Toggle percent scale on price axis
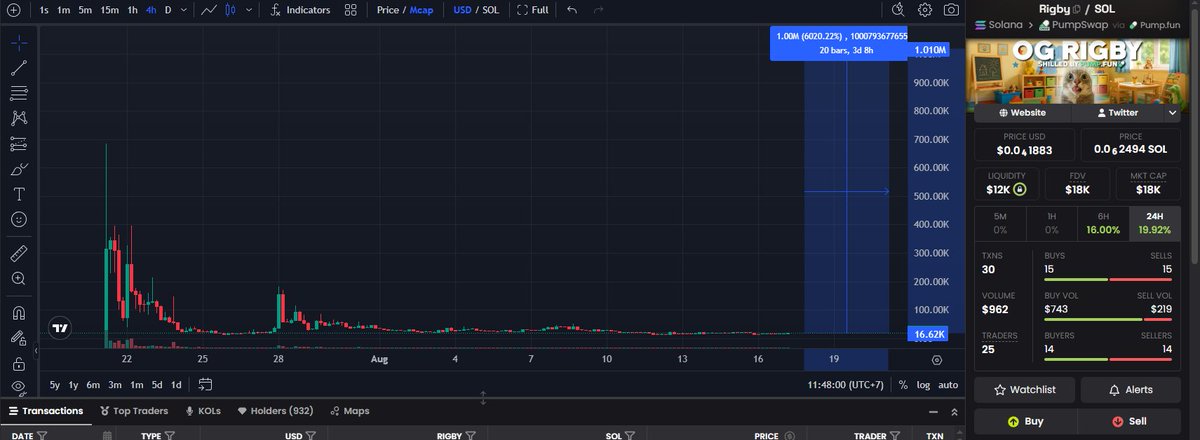This screenshot has height=440, width=1200. (x=903, y=385)
